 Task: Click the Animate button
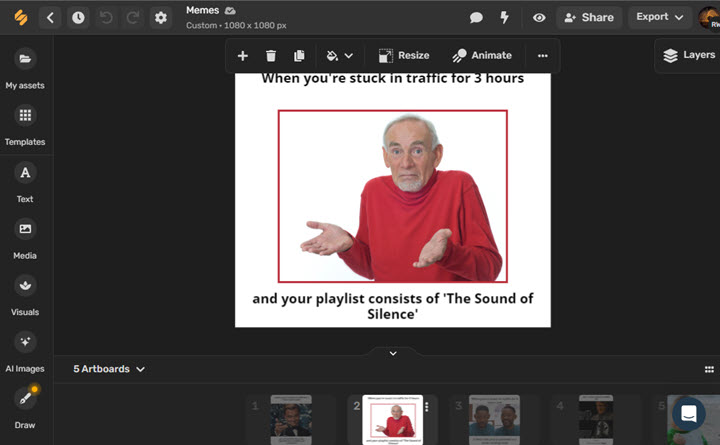(x=482, y=56)
